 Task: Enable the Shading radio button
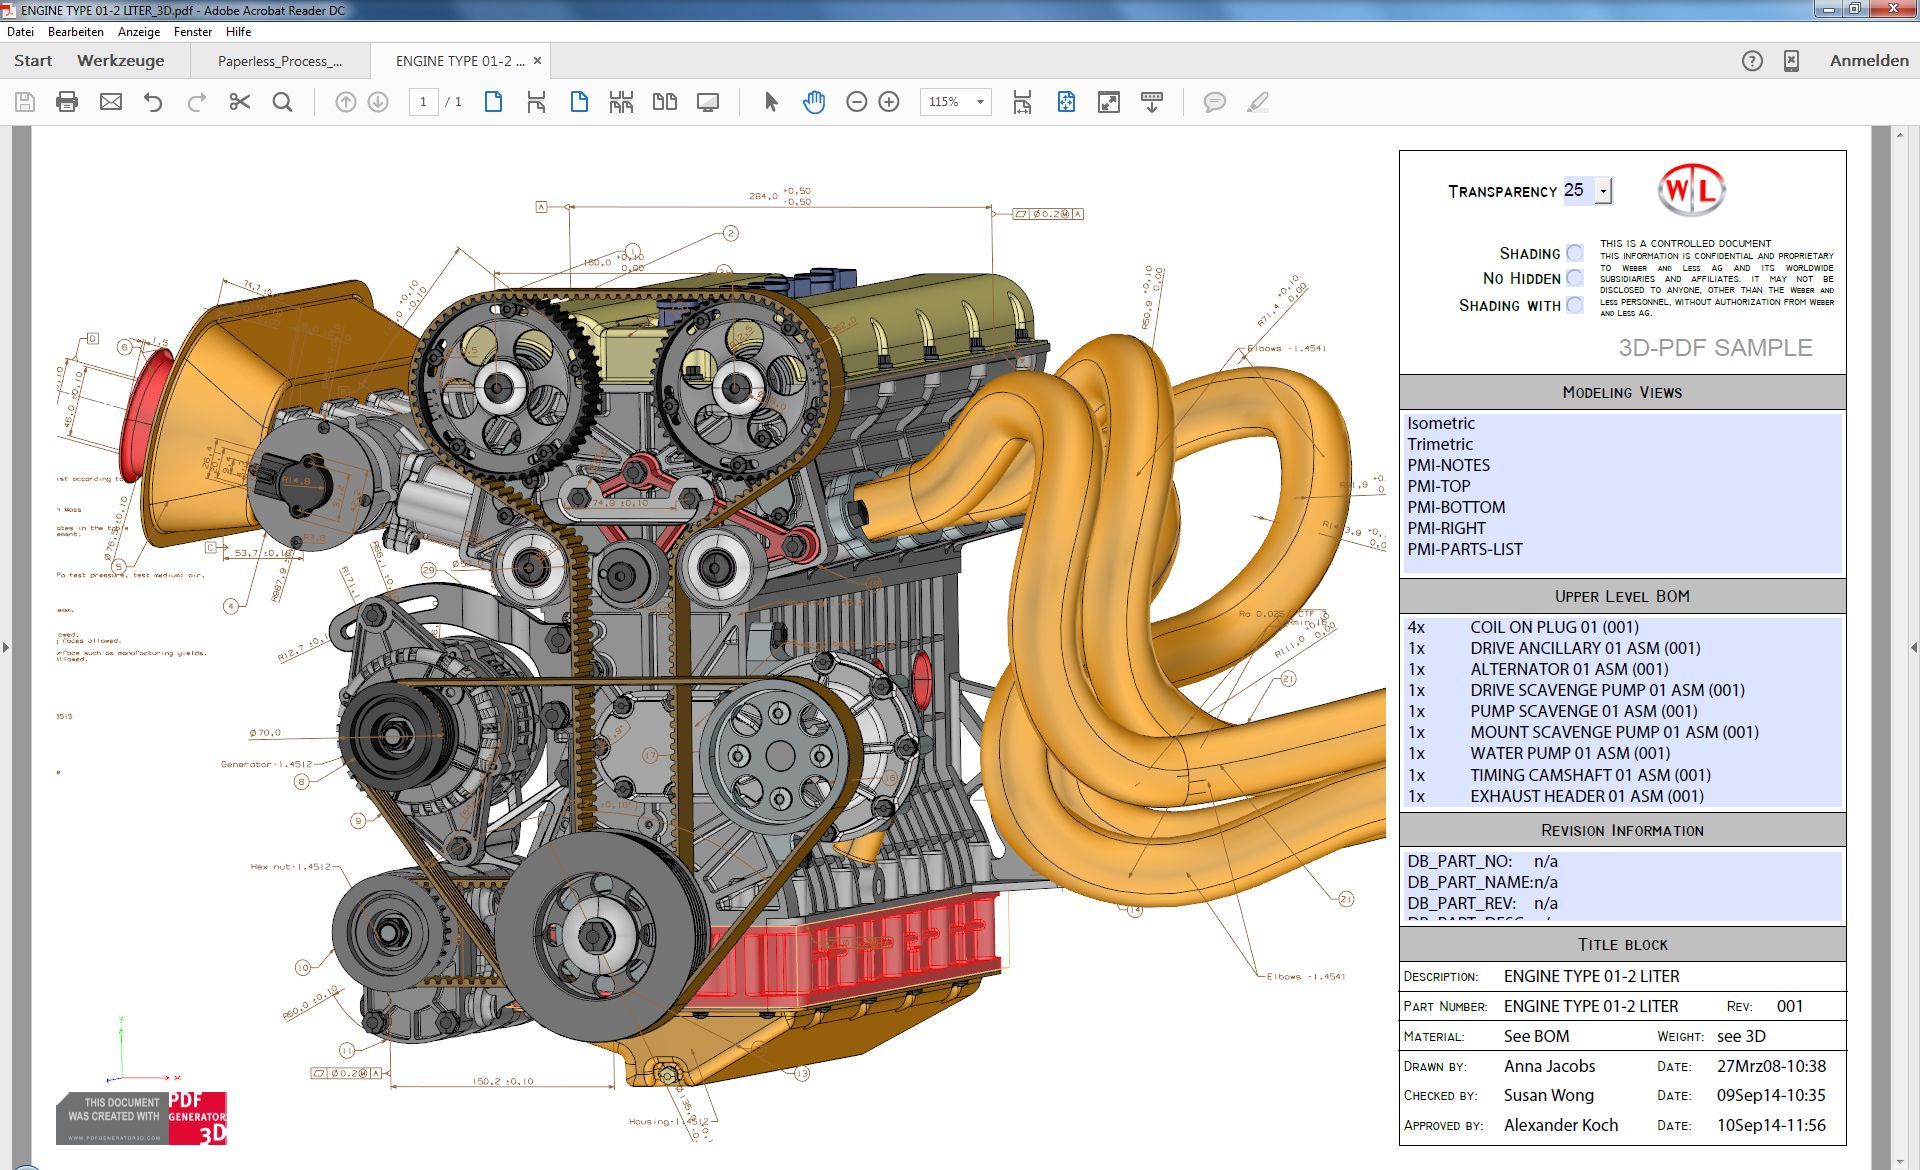[1575, 253]
